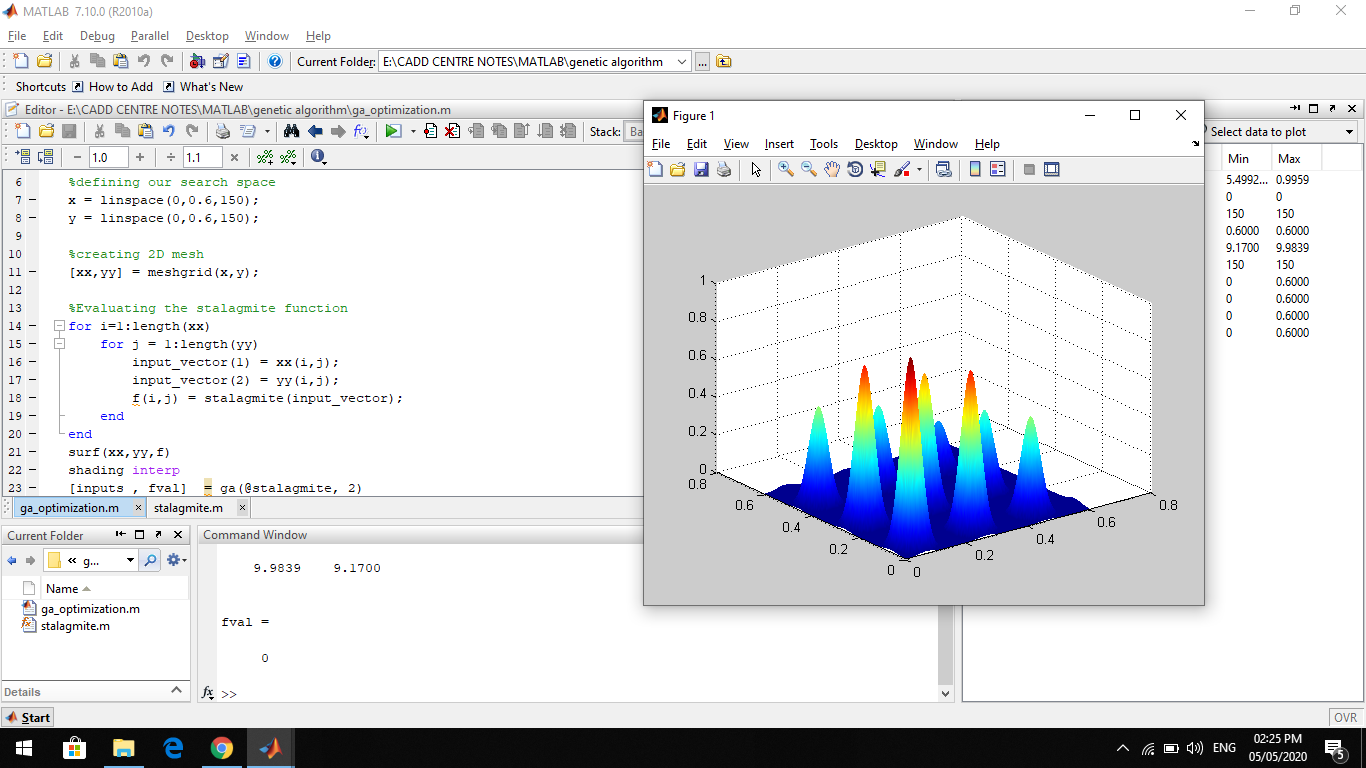Click Hide Plot Tools icon in Figure 1
Image resolution: width=1366 pixels, height=768 pixels.
coord(1029,170)
